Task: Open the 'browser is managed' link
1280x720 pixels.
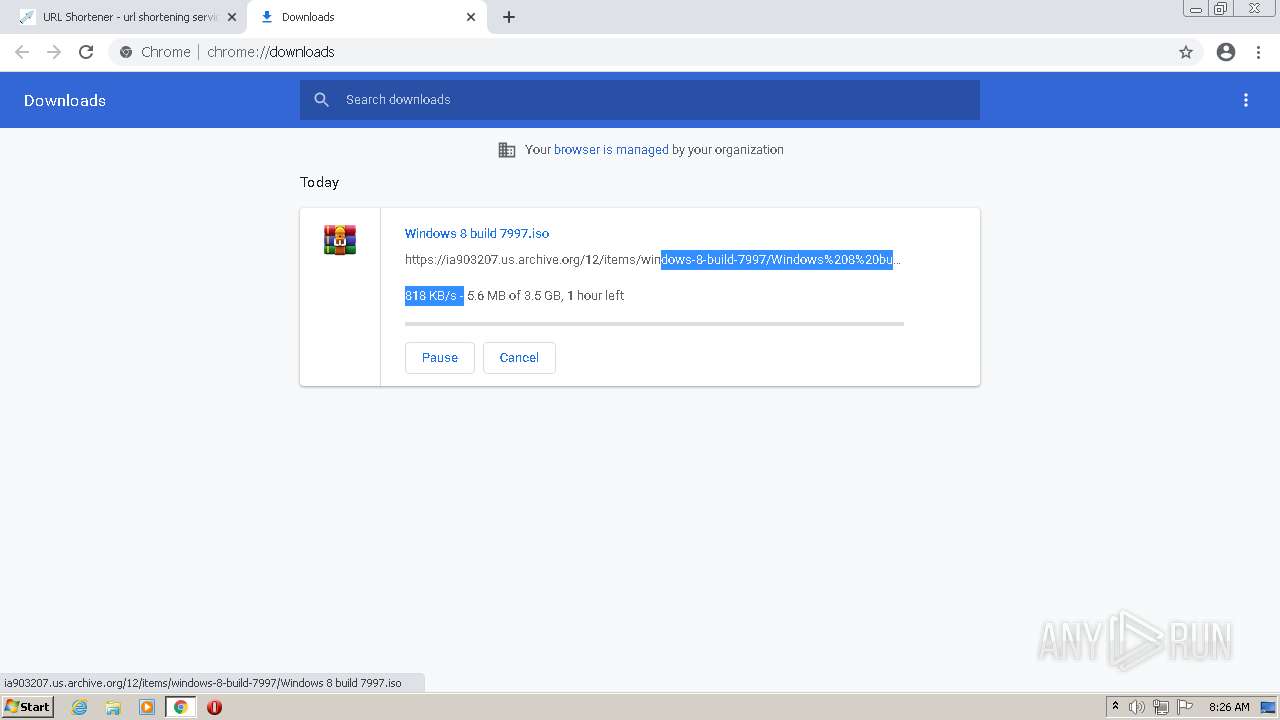Action: pos(611,150)
